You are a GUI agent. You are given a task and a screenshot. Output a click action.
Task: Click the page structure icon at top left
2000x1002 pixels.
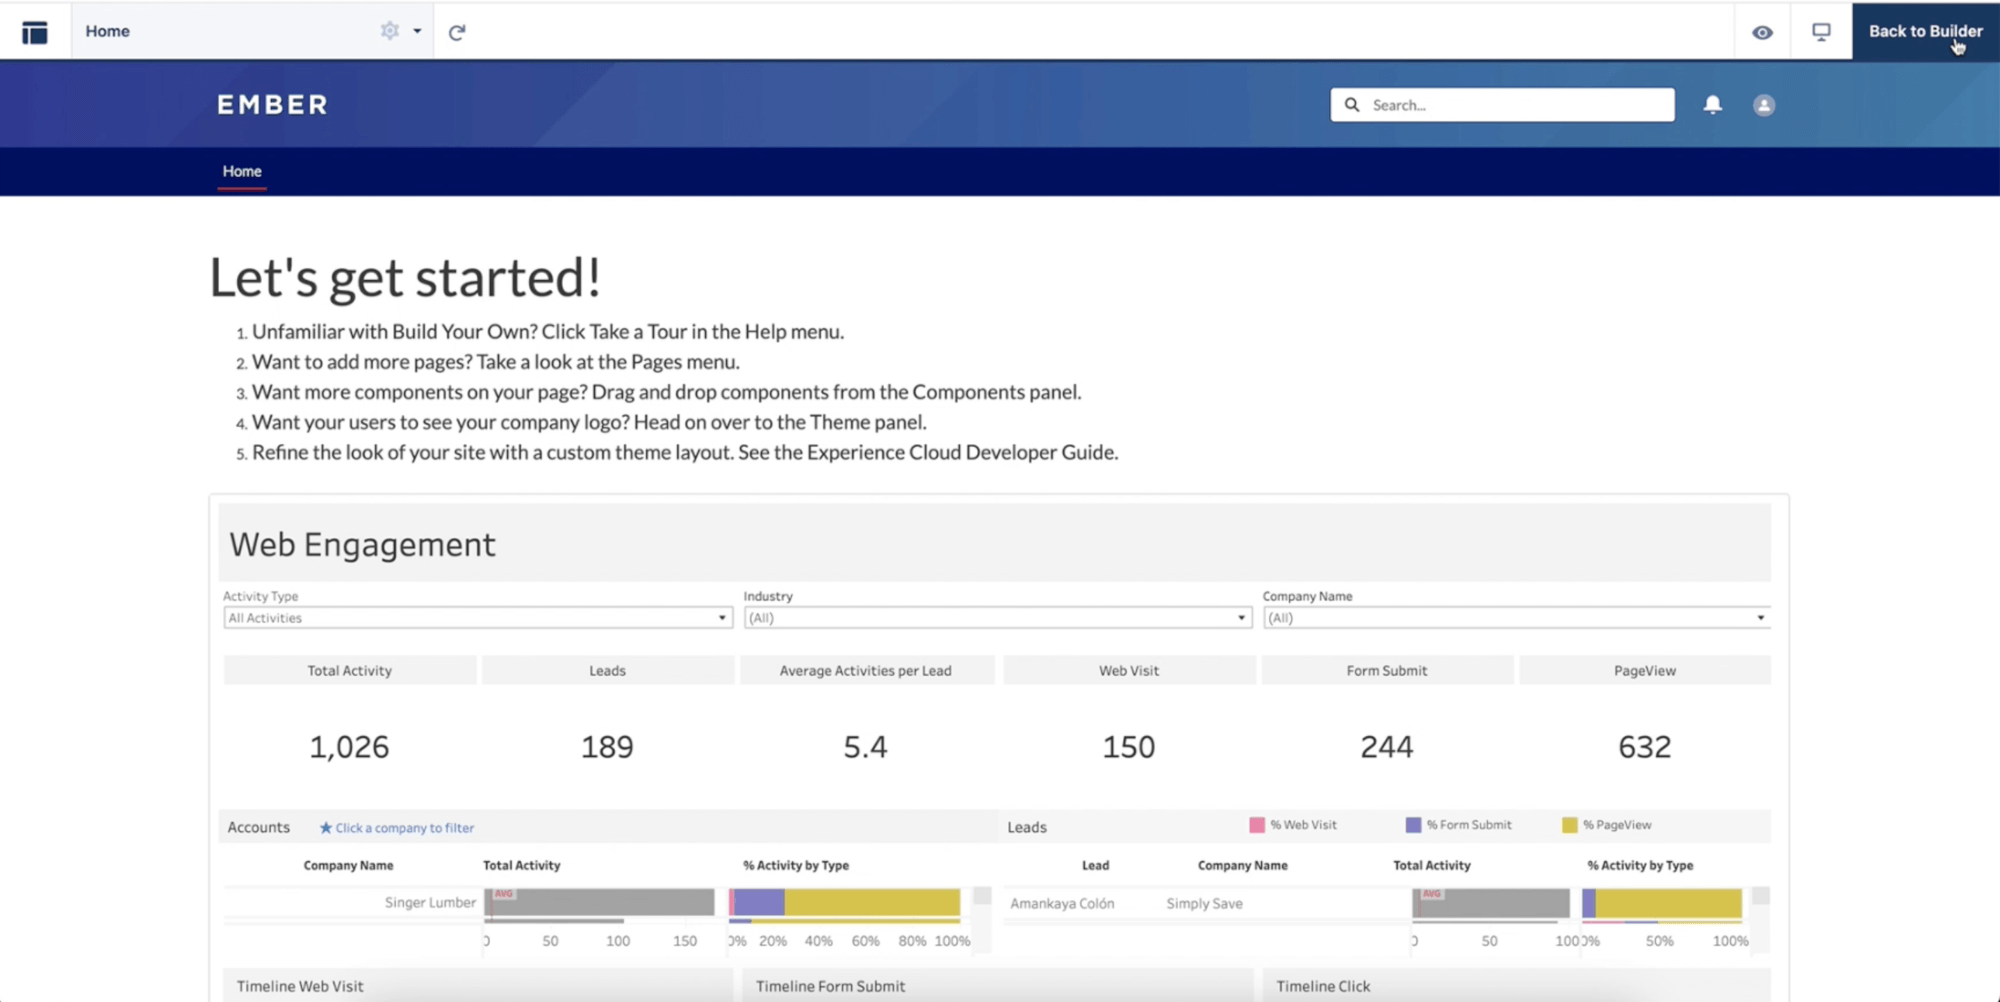35,32
